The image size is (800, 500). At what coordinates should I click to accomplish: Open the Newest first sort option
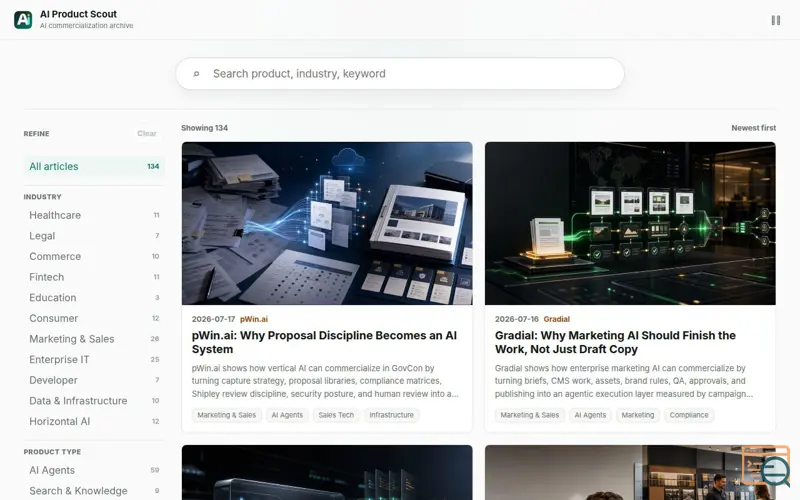coord(753,128)
